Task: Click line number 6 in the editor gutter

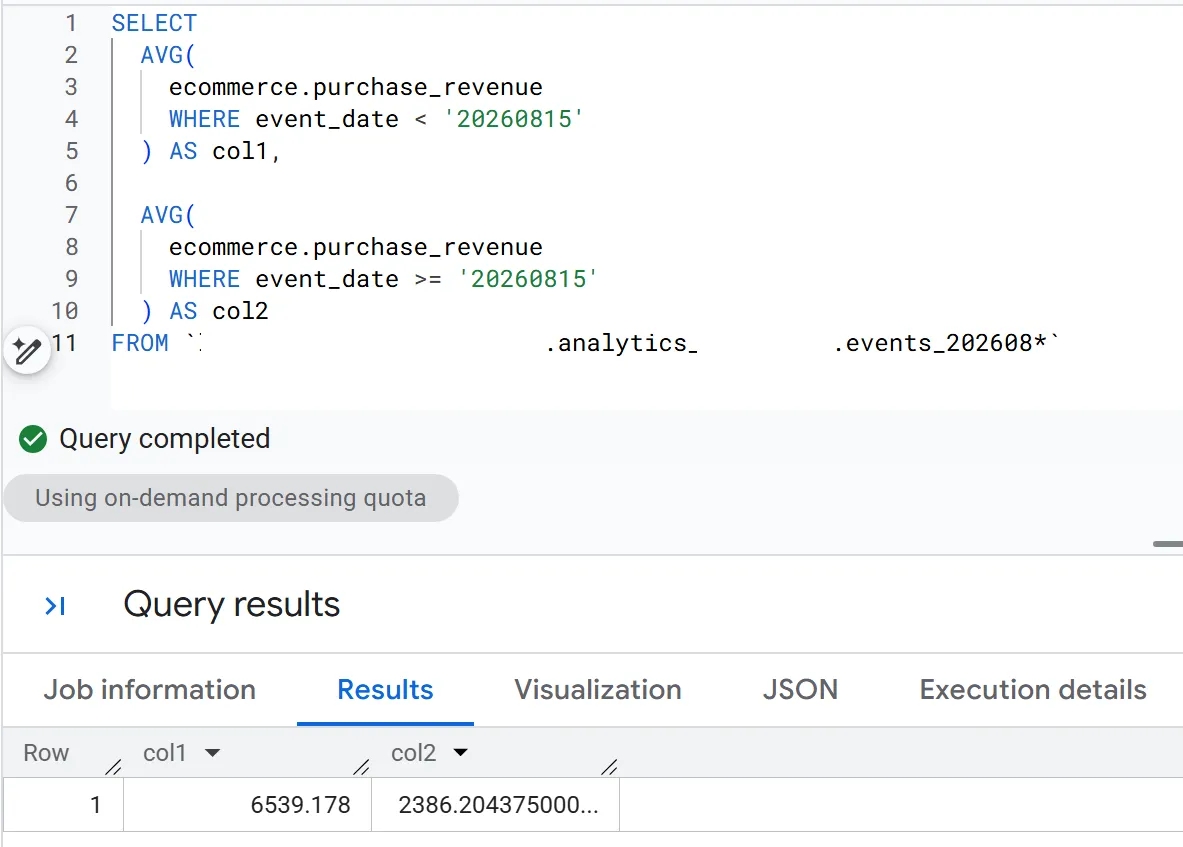Action: (71, 183)
